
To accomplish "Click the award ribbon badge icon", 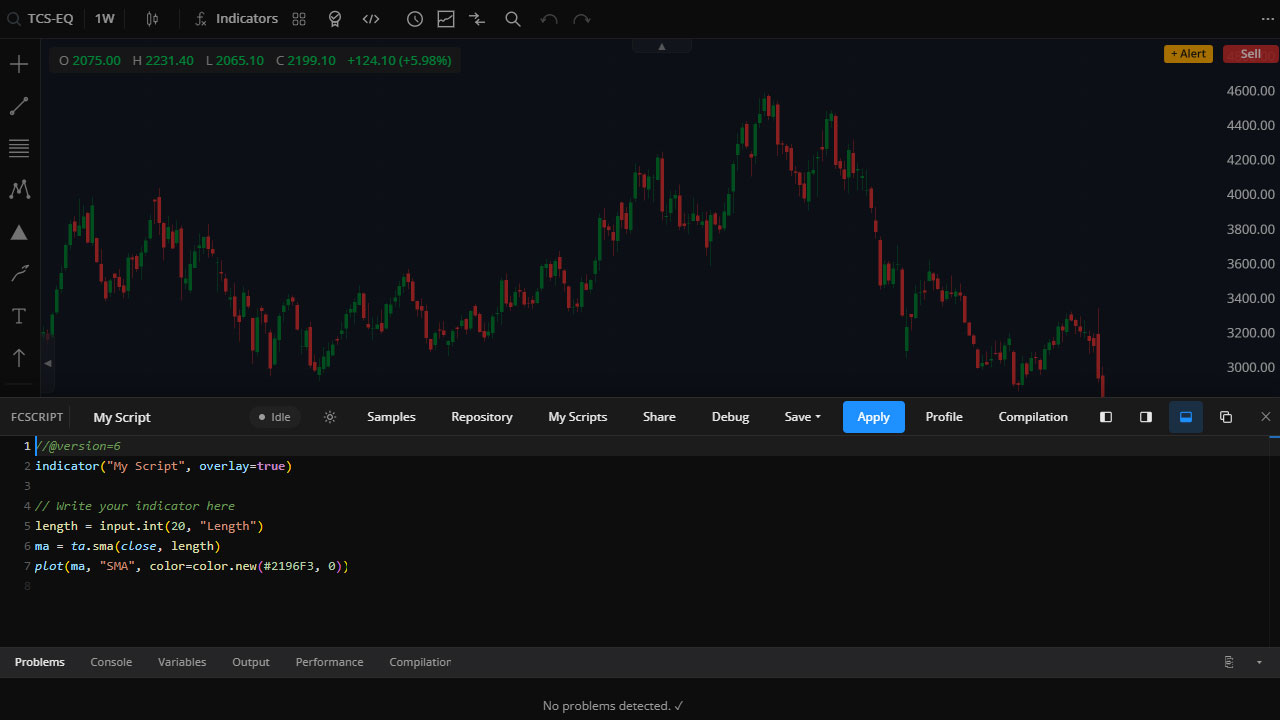I will coord(335,18).
